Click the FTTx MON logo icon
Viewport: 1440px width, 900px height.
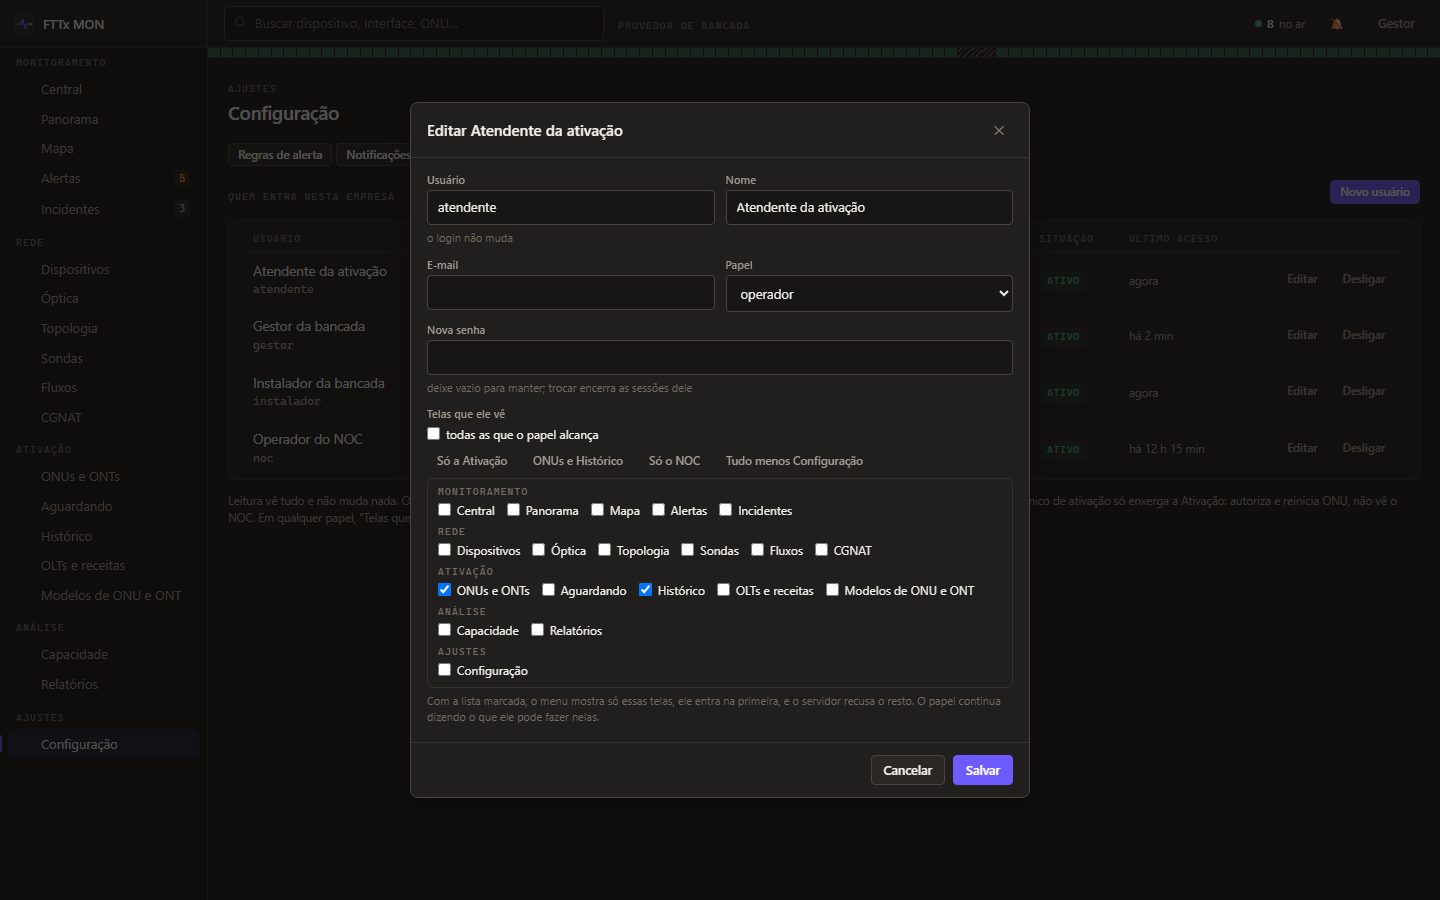[25, 24]
